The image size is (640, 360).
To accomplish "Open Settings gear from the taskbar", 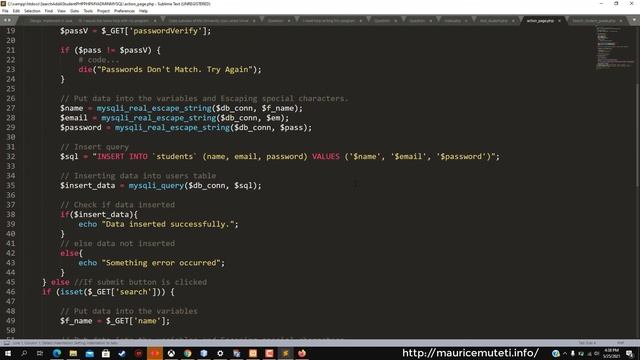I will coord(220,353).
